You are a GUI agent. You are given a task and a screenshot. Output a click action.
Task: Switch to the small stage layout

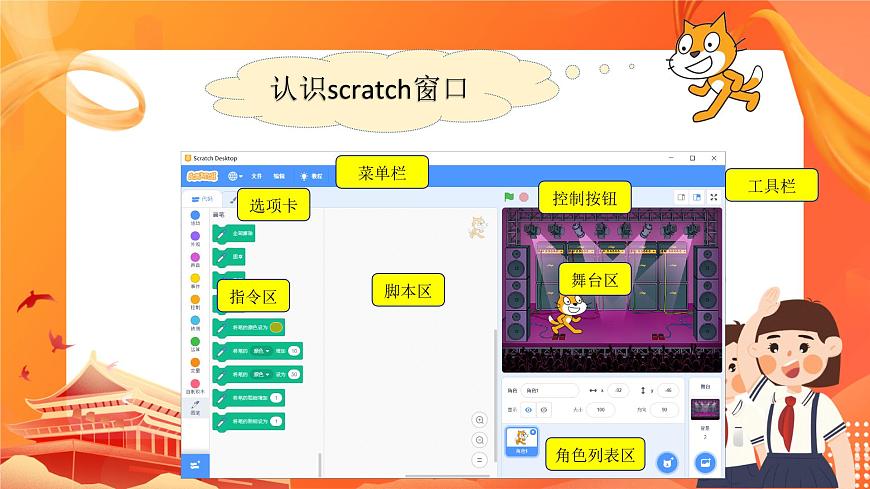pos(681,197)
